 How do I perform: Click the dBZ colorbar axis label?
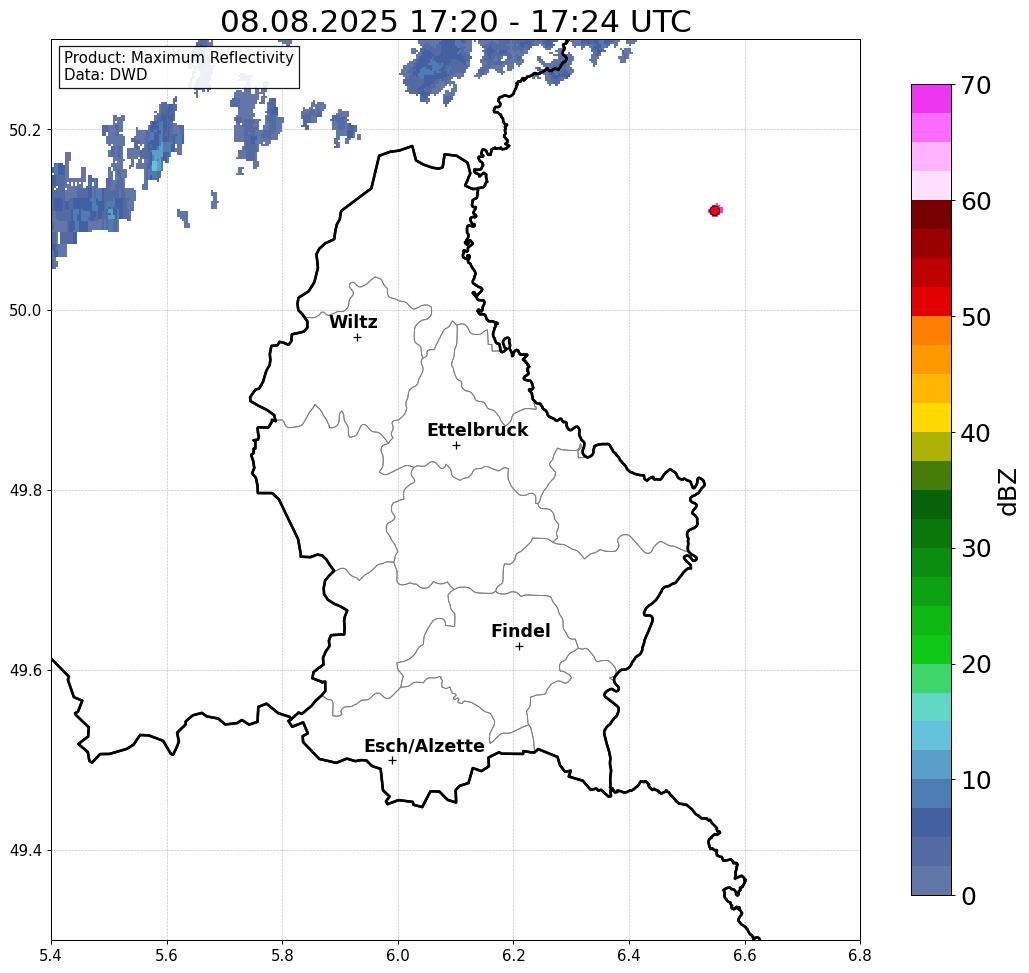tap(1009, 491)
